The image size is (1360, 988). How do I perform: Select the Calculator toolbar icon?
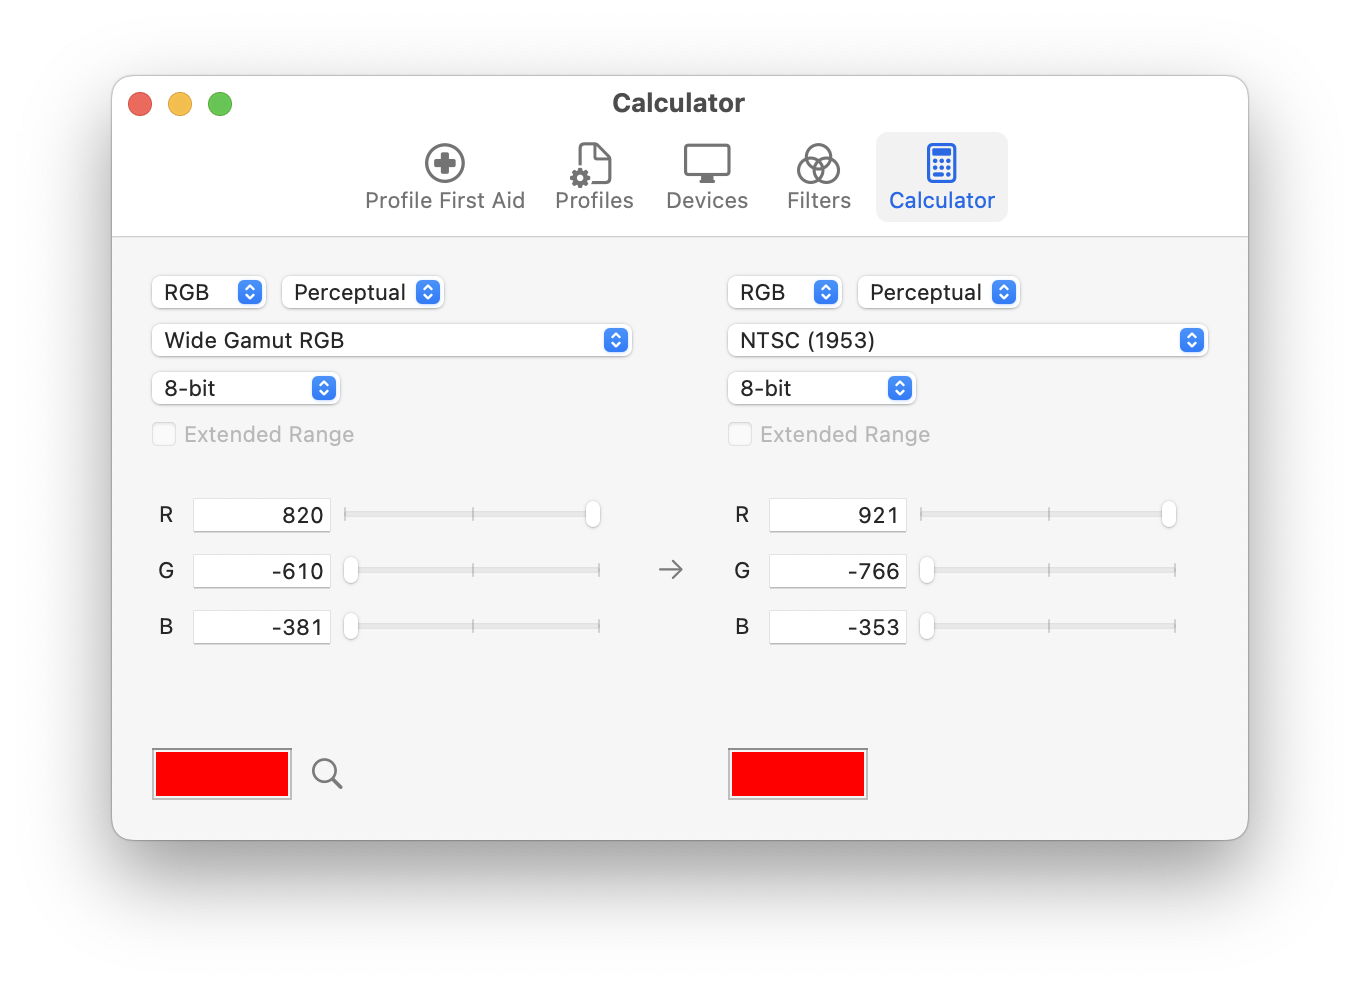coord(941,163)
